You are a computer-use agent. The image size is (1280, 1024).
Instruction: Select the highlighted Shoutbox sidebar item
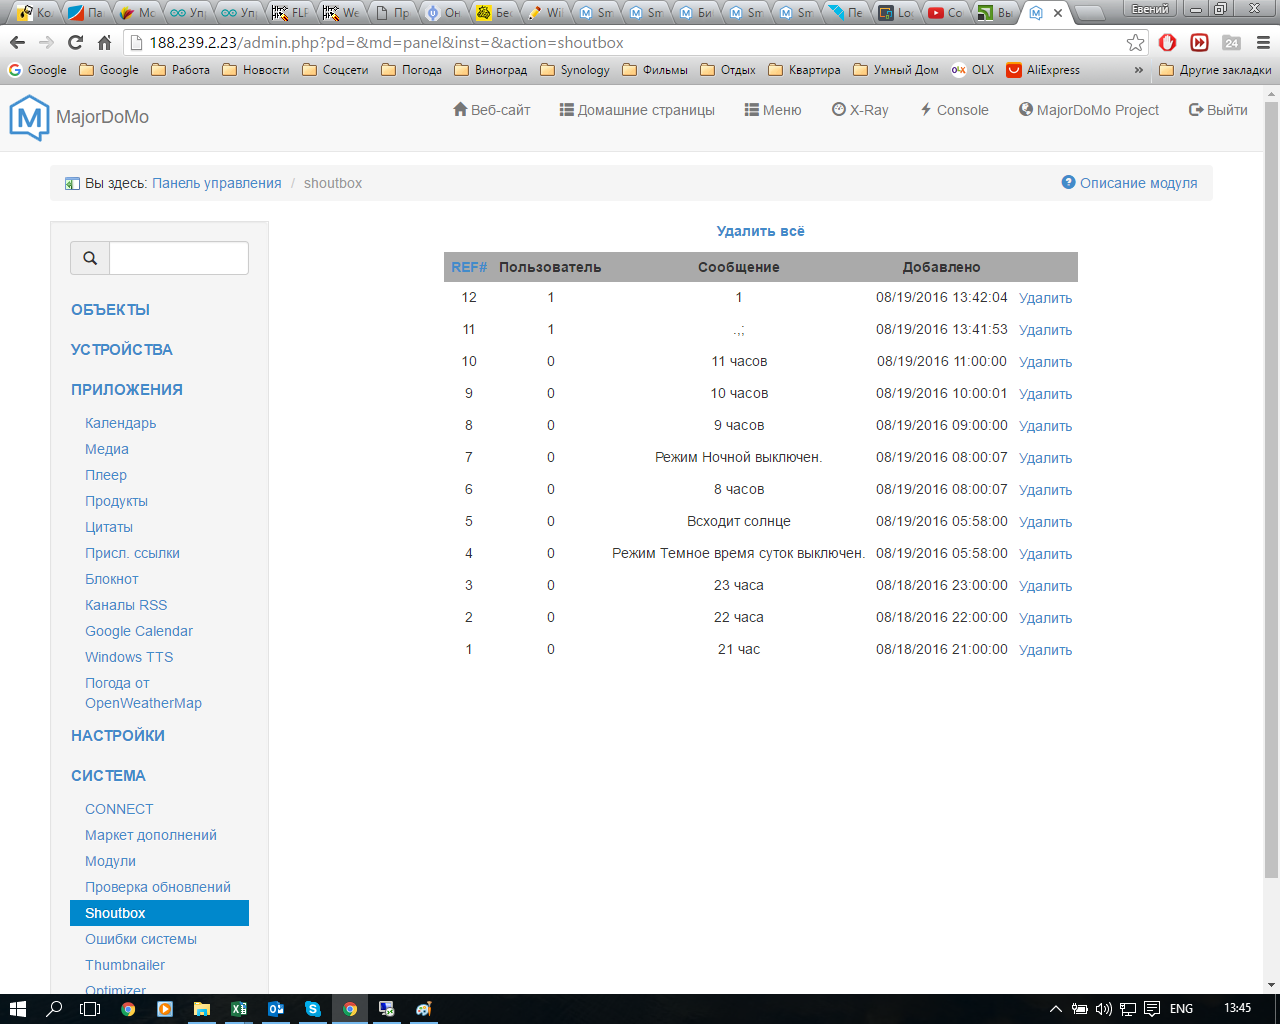pos(159,913)
